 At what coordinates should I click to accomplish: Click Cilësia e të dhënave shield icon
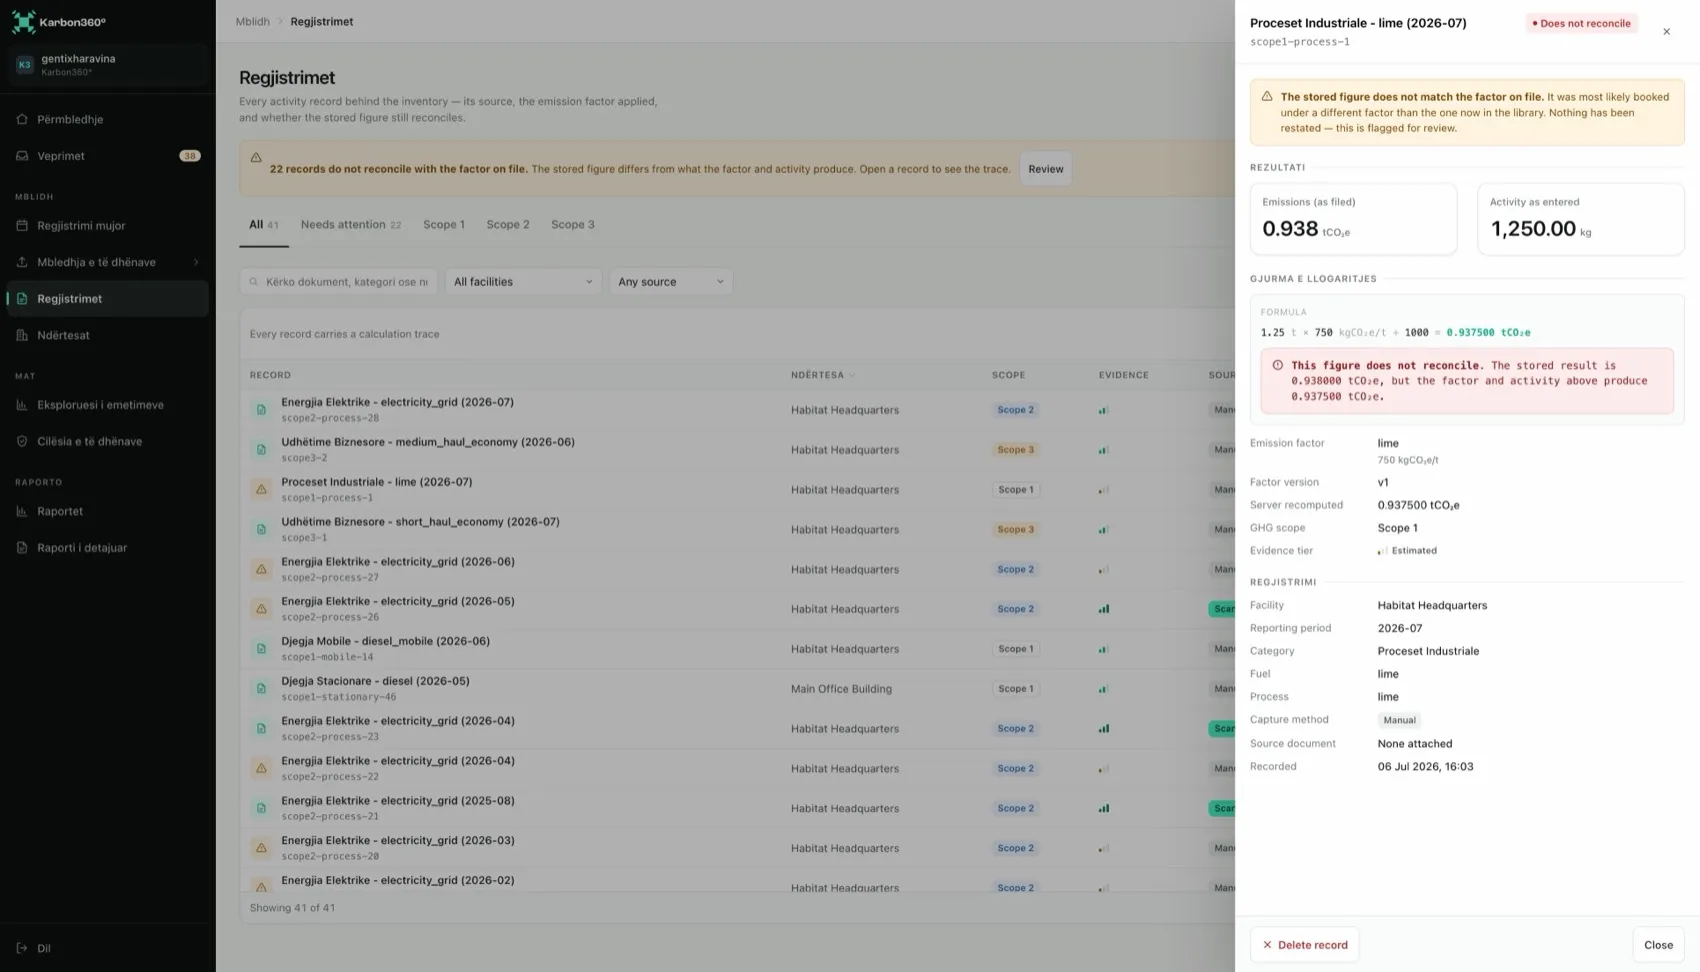(22, 441)
